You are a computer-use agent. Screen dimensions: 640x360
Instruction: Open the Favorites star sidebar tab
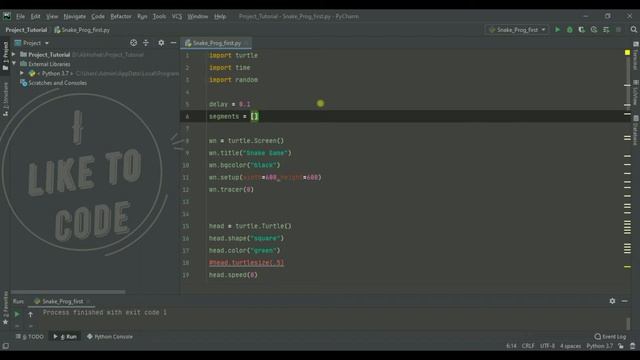pos(5,308)
